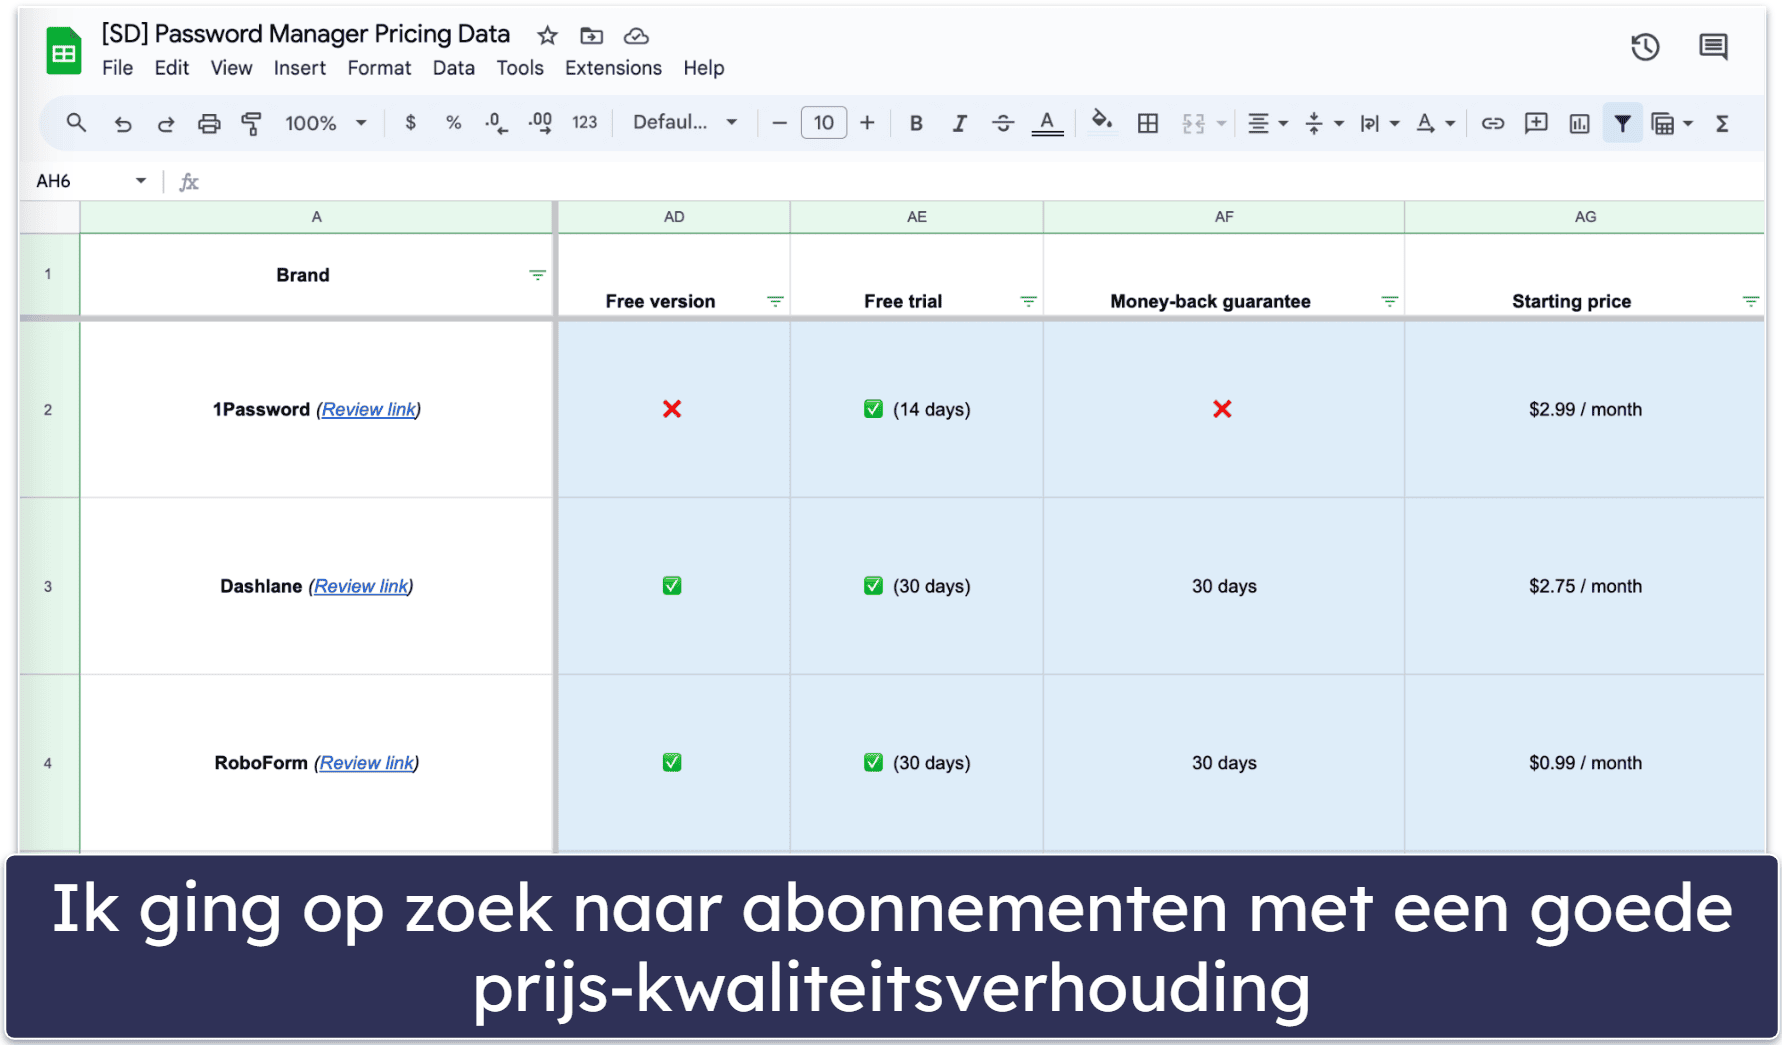Redo the last action
Viewport: 1782px width, 1045px height.
coord(166,124)
